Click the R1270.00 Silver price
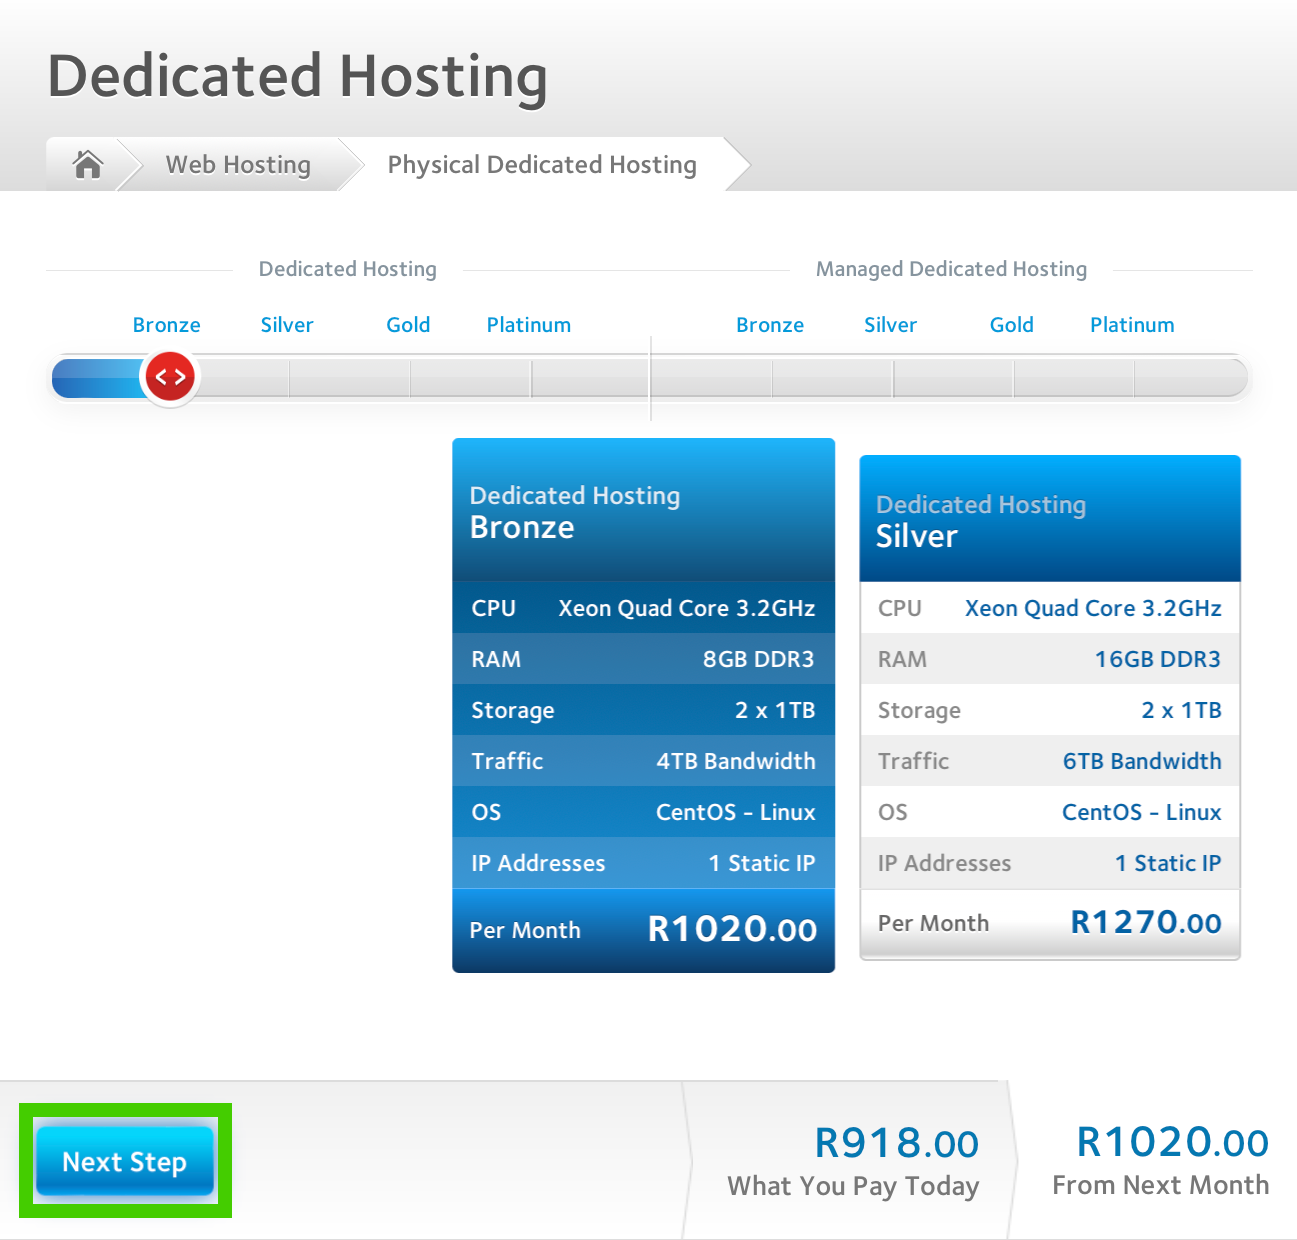 coord(1145,922)
